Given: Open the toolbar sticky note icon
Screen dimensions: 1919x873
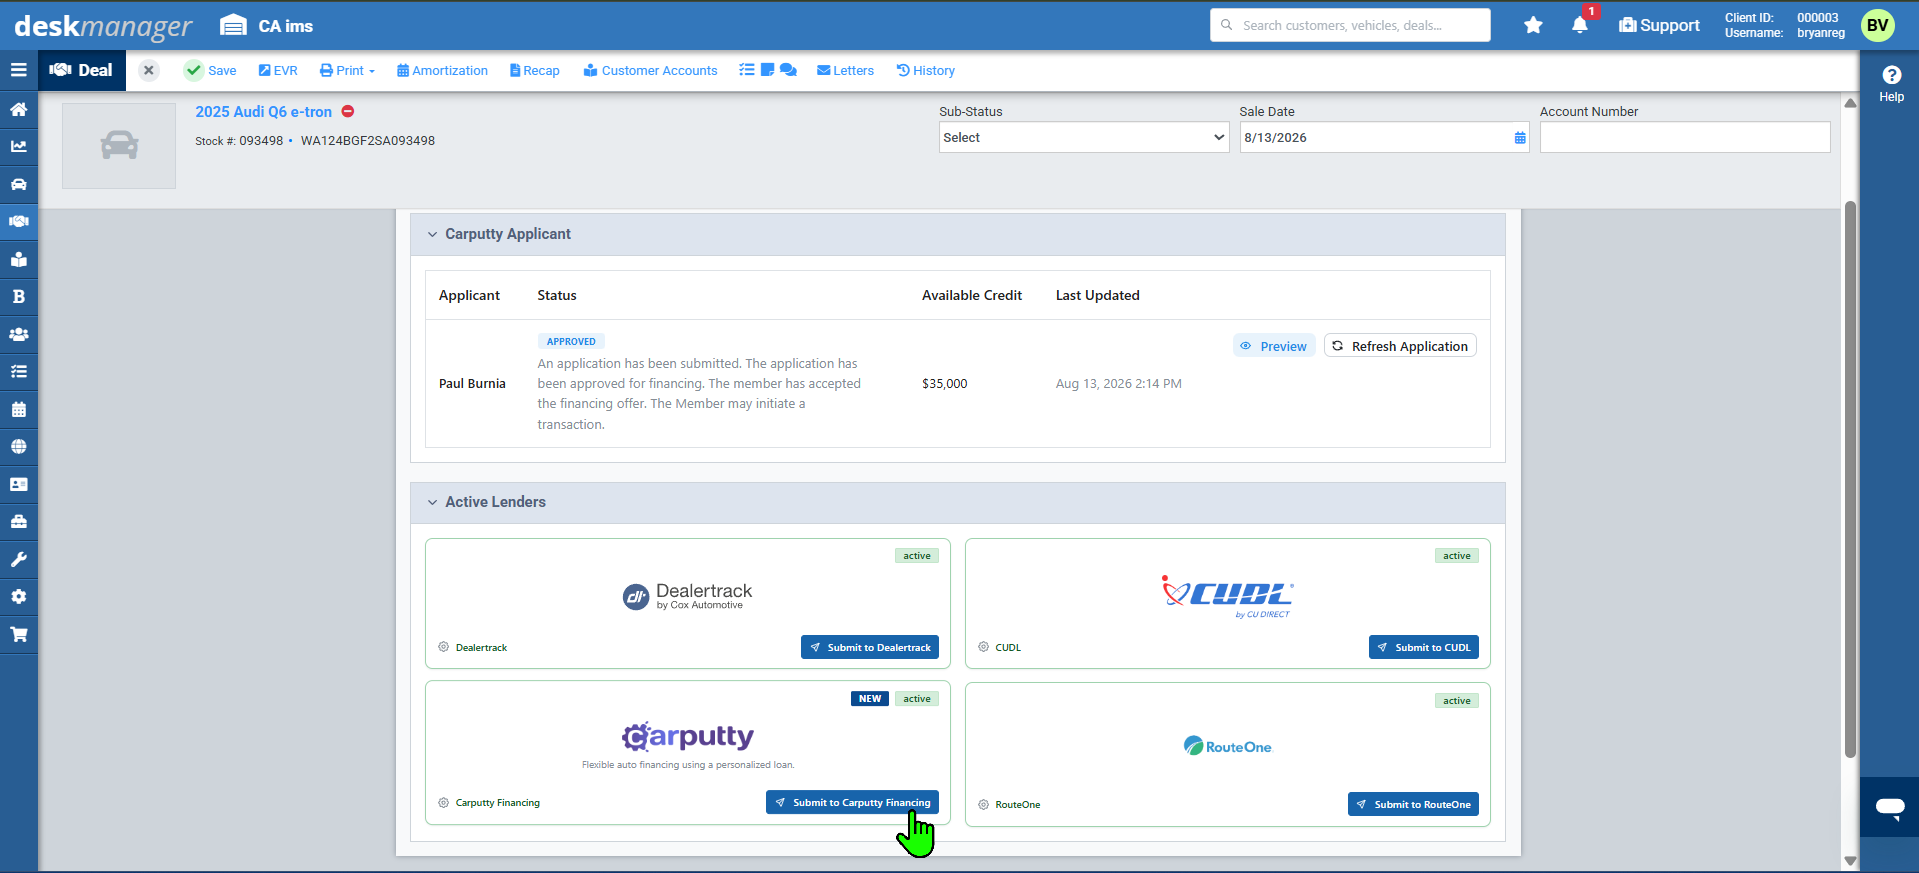Looking at the screenshot, I should (x=768, y=70).
